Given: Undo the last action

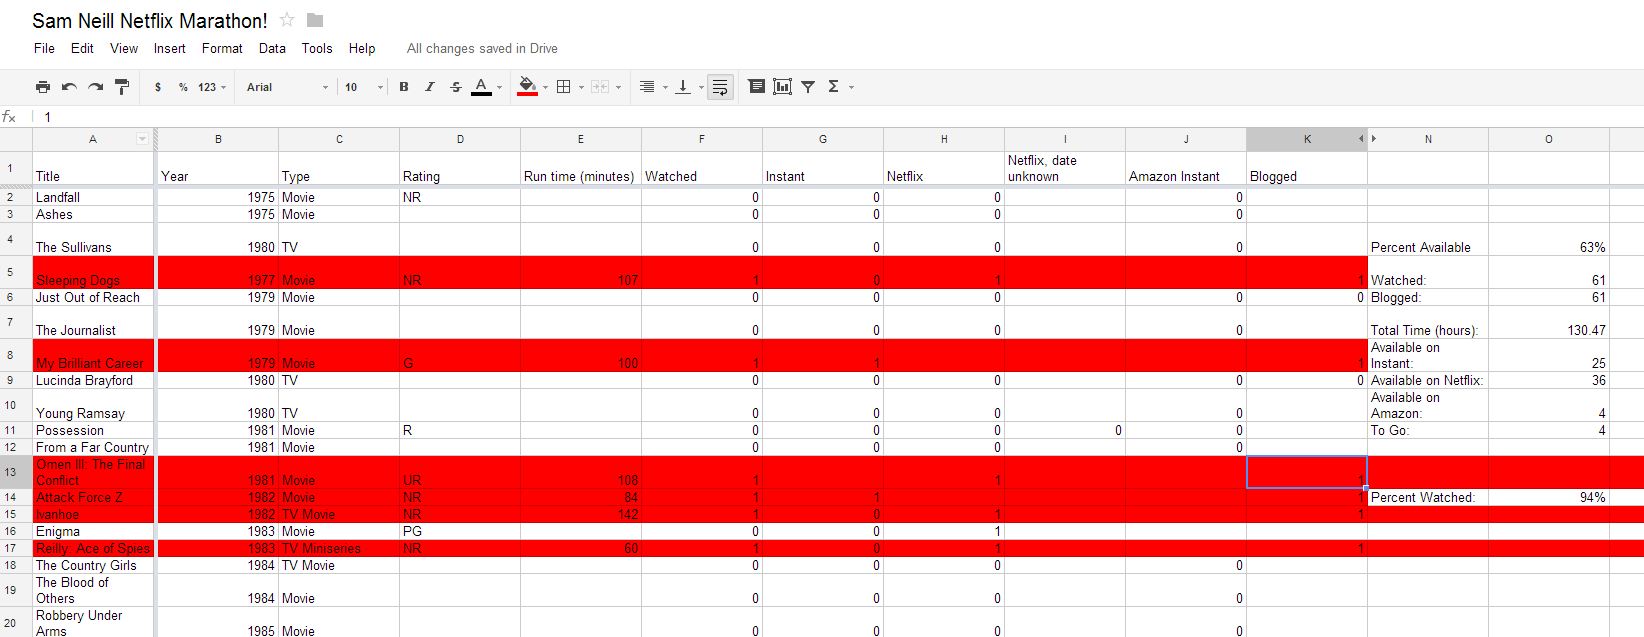Looking at the screenshot, I should pos(69,87).
